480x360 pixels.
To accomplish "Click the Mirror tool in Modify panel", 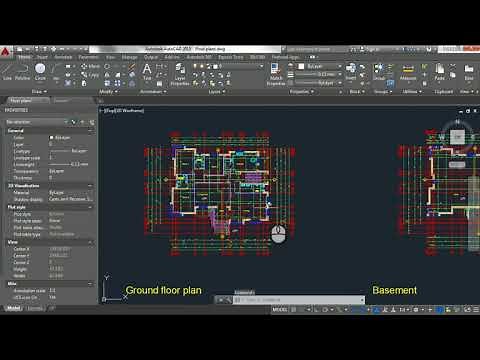I will (107, 75).
